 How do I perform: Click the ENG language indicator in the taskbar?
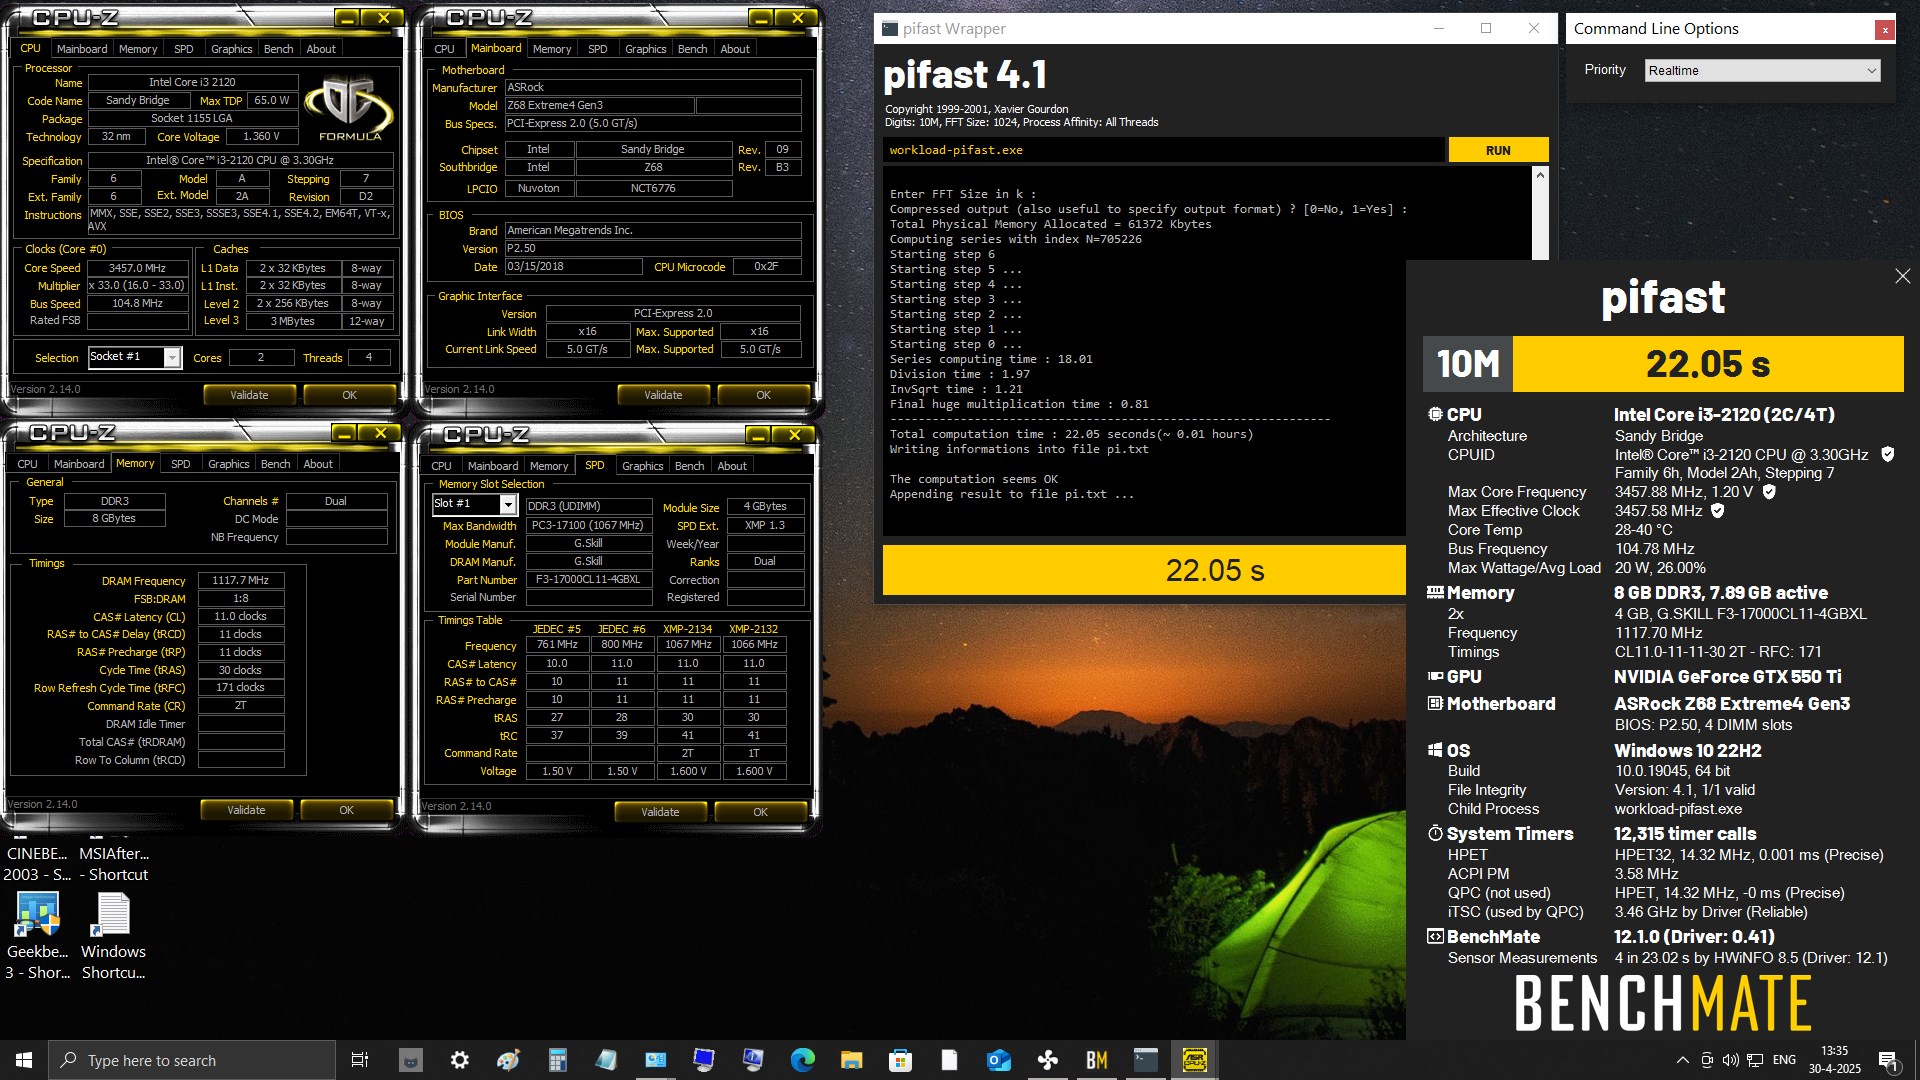pyautogui.click(x=1784, y=1060)
